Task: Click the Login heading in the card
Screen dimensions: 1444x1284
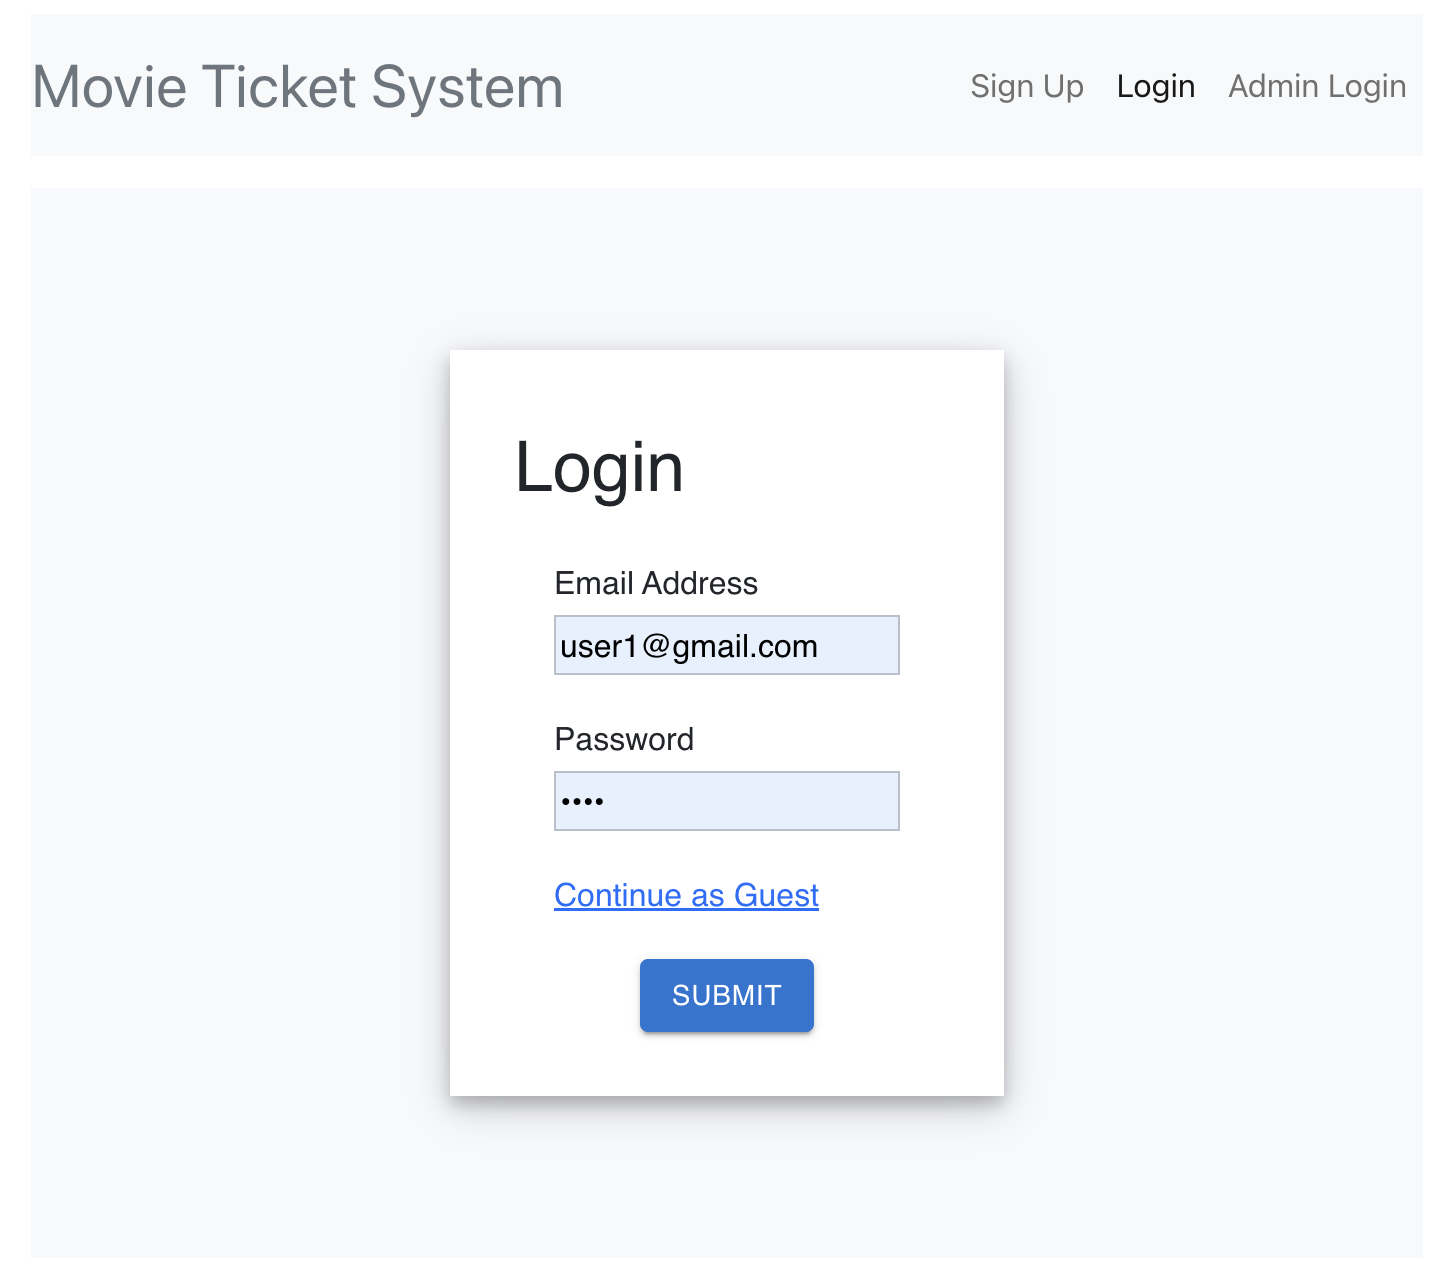Action: pyautogui.click(x=599, y=467)
